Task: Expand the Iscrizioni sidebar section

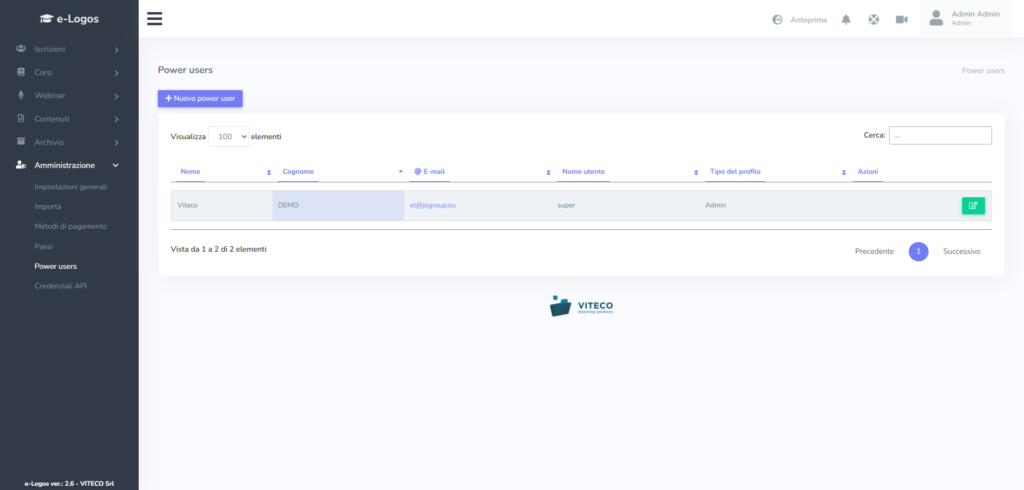Action: [x=68, y=49]
